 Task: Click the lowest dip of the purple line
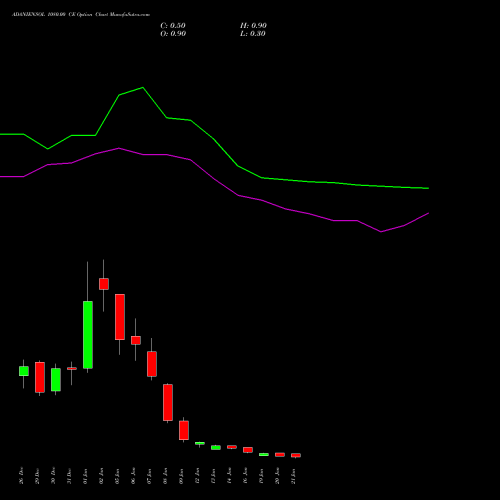point(381,232)
